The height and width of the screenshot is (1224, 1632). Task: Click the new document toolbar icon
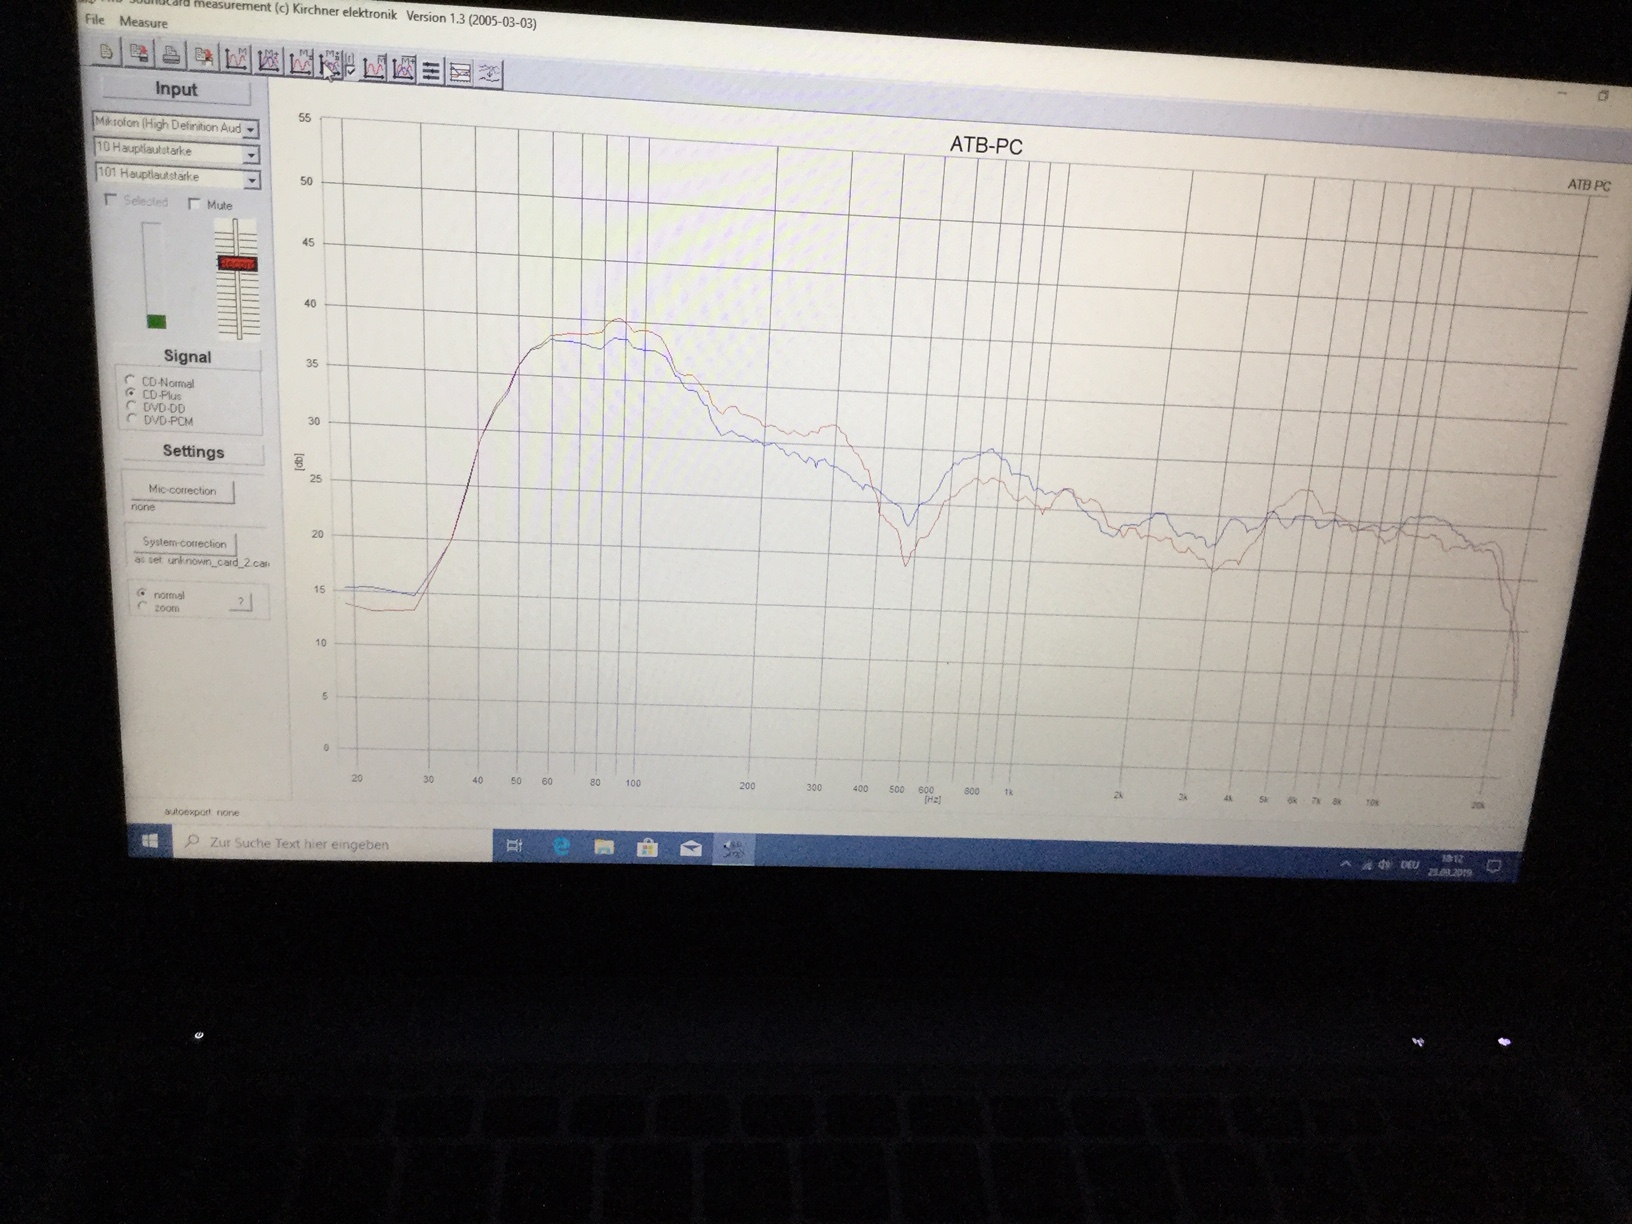click(106, 52)
